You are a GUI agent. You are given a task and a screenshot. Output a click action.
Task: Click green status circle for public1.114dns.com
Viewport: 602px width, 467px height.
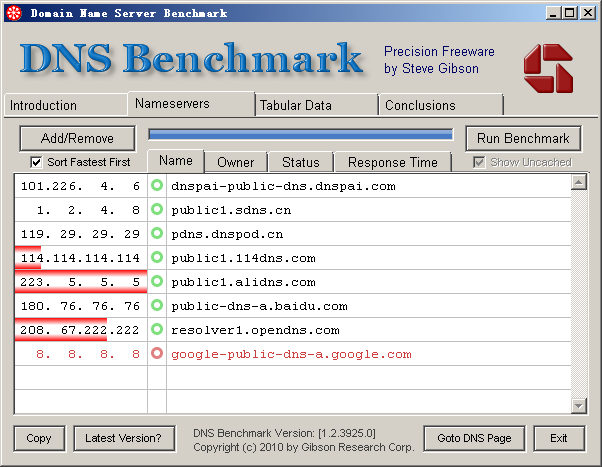[157, 257]
